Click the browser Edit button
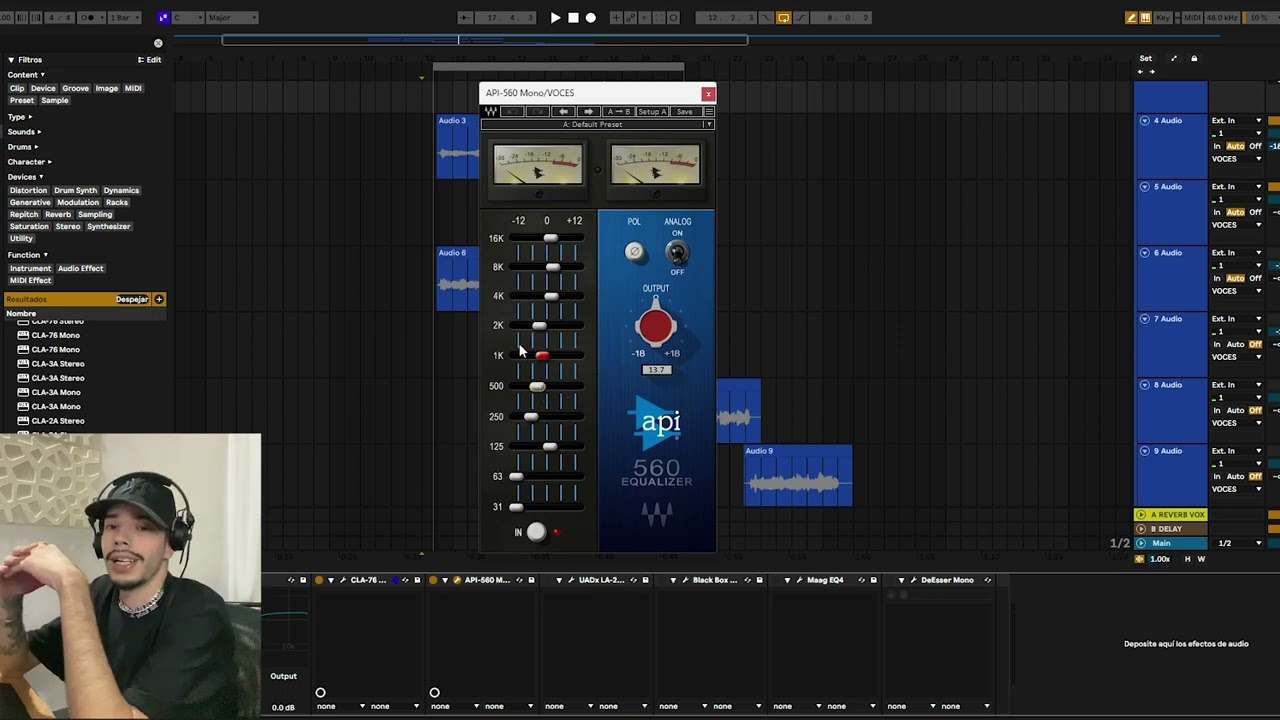The width and height of the screenshot is (1280, 720). [x=150, y=60]
